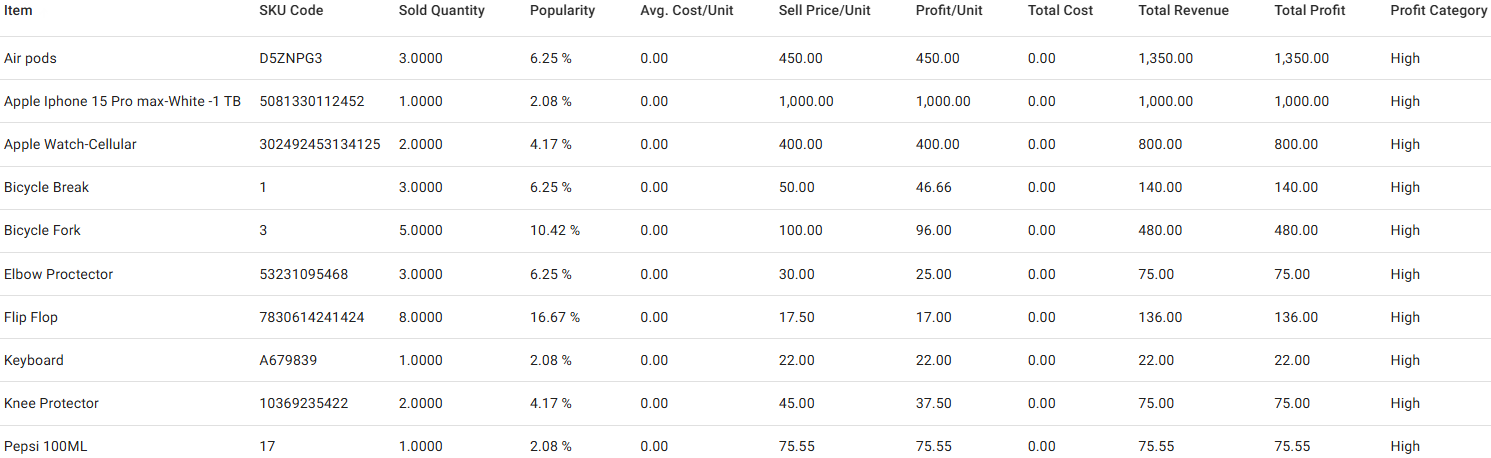Click the Elbow Proctector item name
This screenshot has width=1491, height=458.
pyautogui.click(x=58, y=274)
